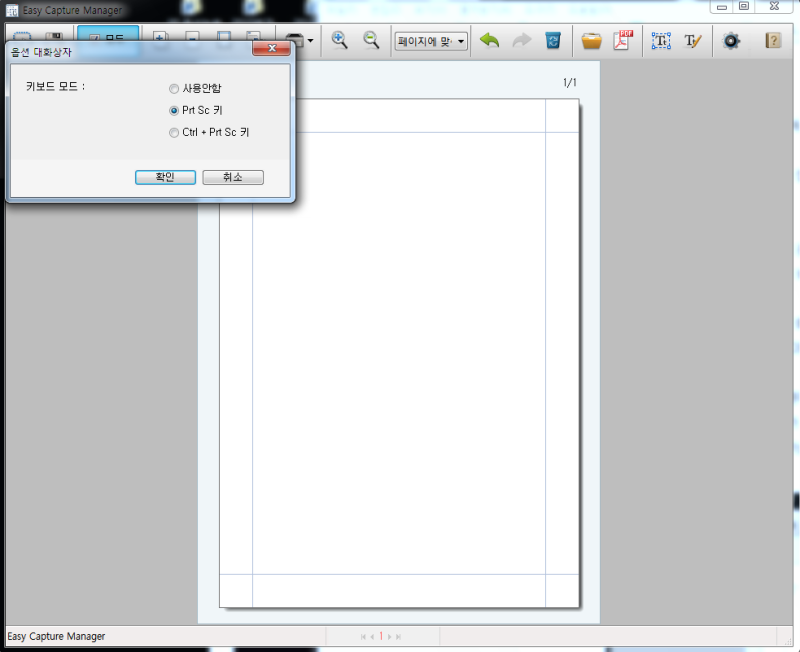Open the folder icon to load an image
The height and width of the screenshot is (652, 800).
click(592, 40)
